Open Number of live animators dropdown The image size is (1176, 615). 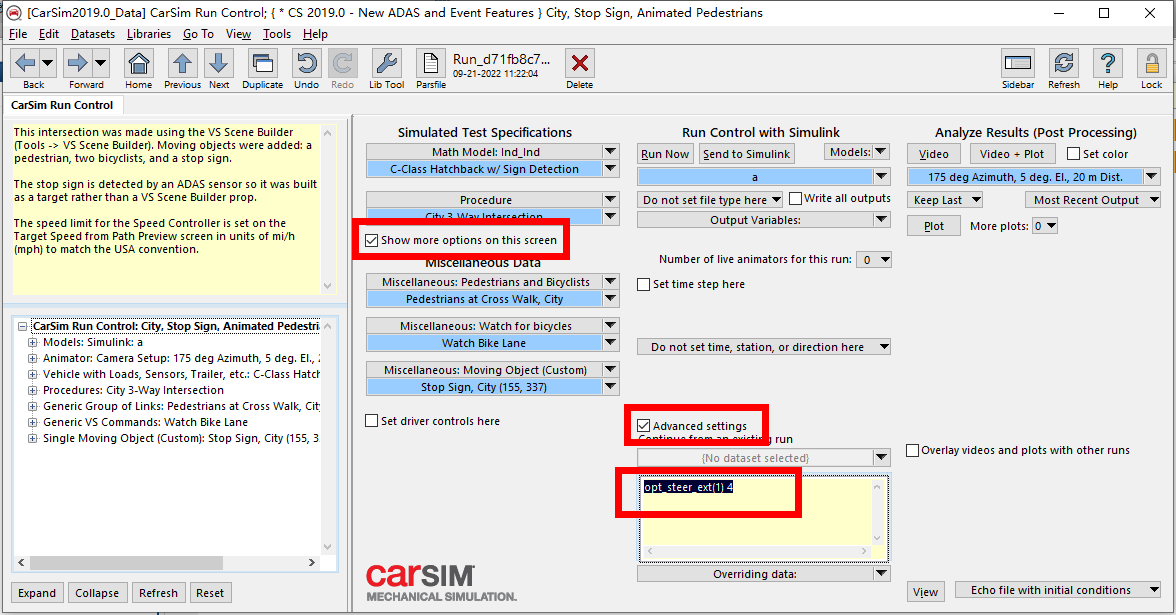(x=874, y=260)
